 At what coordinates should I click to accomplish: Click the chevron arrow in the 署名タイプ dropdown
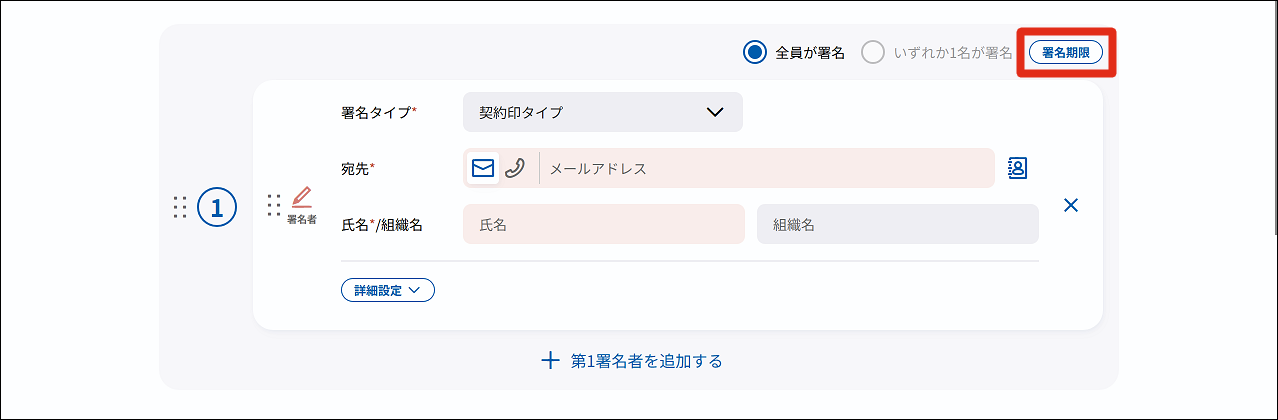tap(715, 112)
